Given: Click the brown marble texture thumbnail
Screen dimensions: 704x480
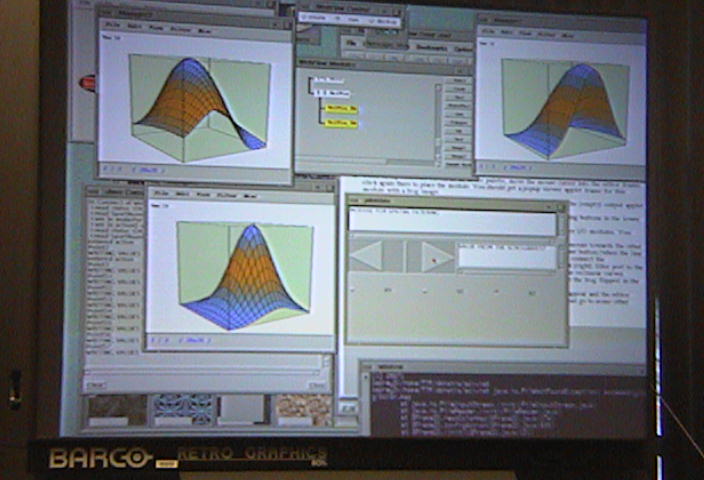Looking at the screenshot, I should click(117, 410).
